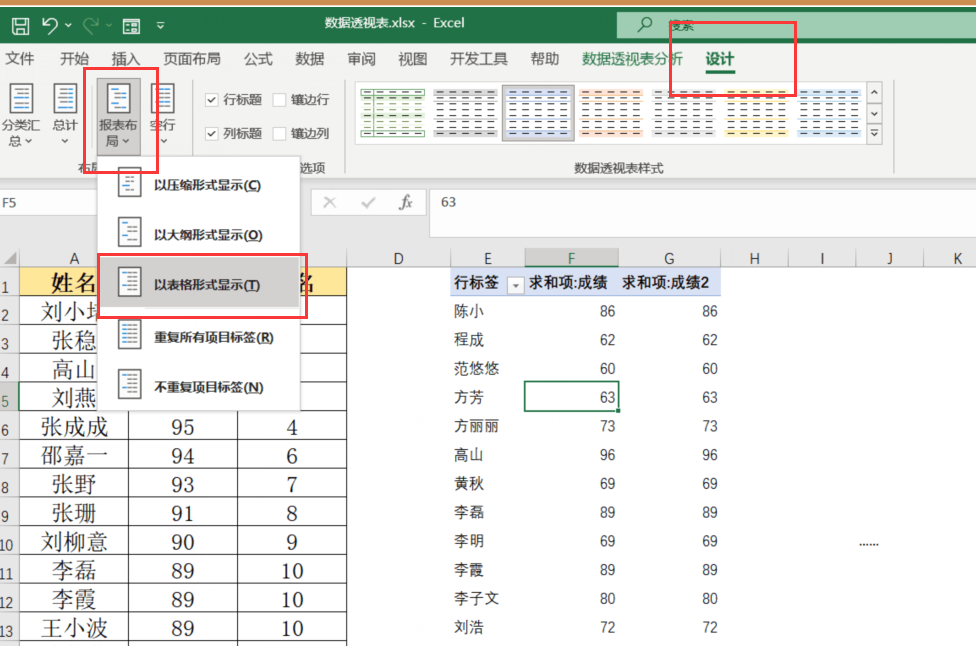Switch to the 开发工具 tab

(479, 59)
